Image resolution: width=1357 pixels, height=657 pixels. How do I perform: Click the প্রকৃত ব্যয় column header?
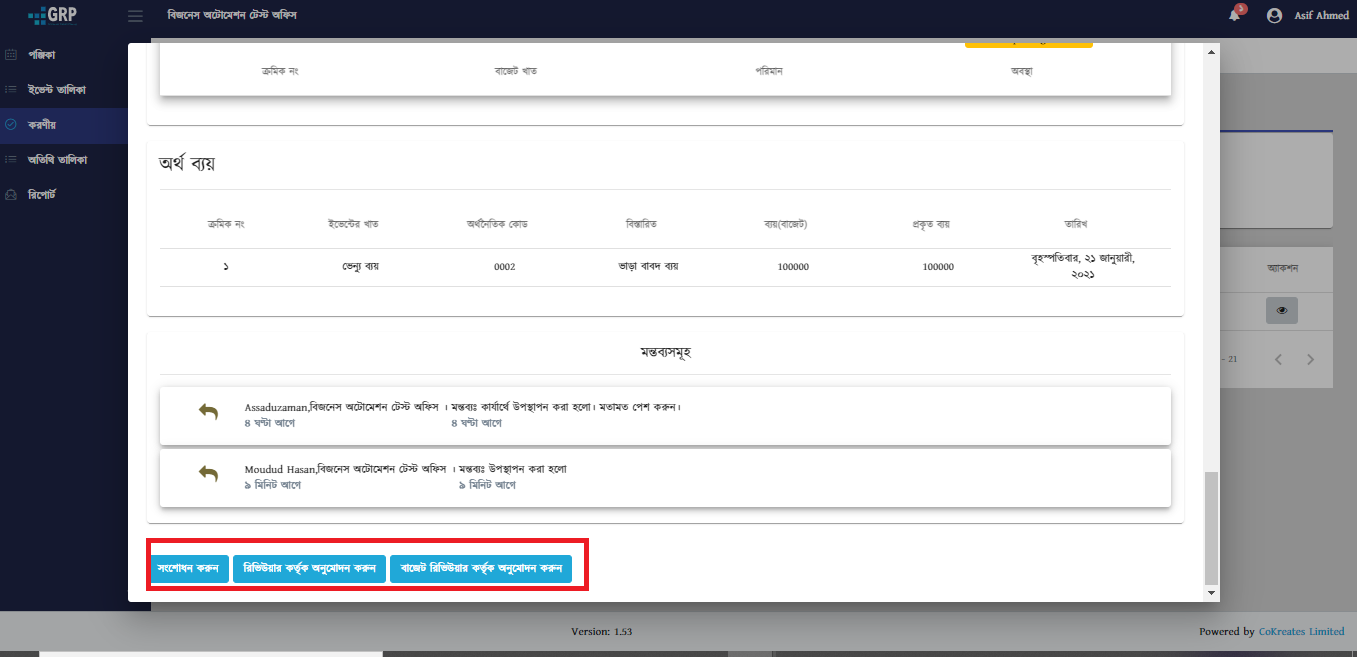pyautogui.click(x=929, y=223)
